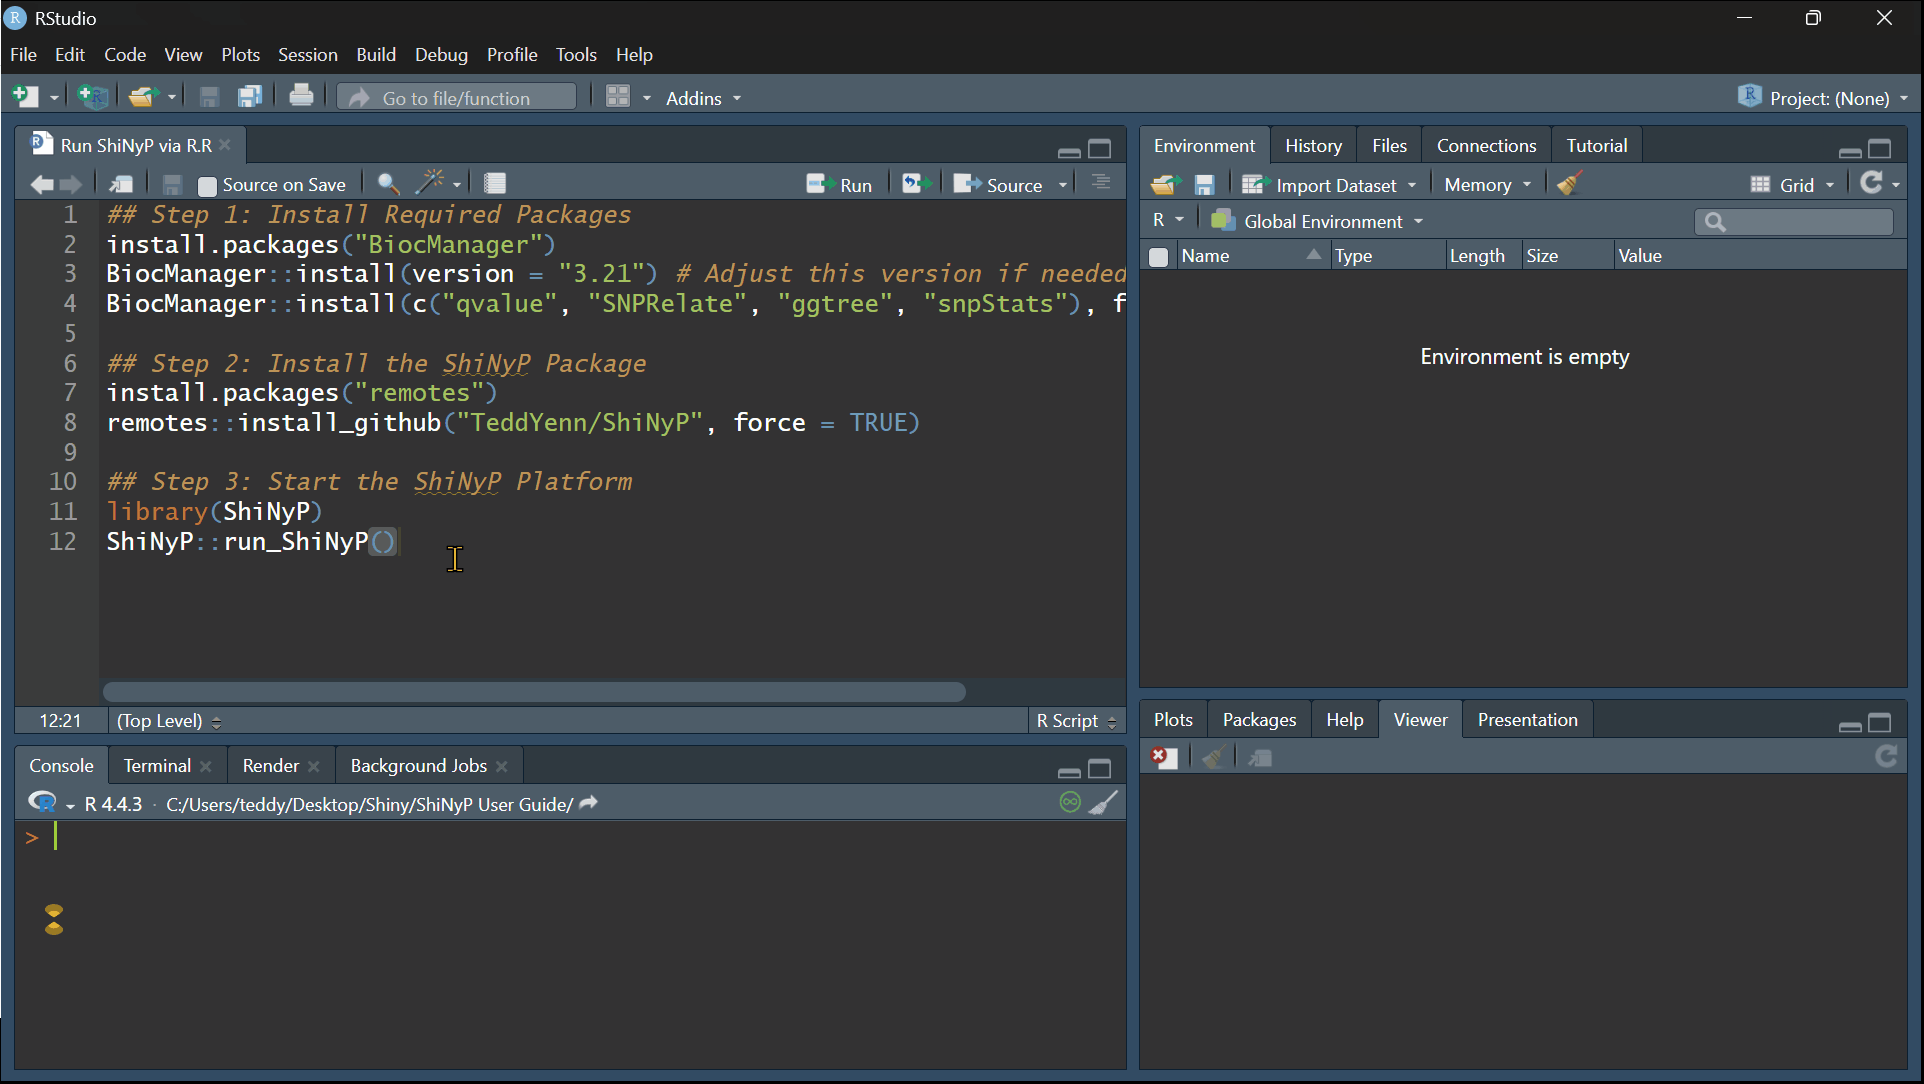
Task: Click the Compile Report notebook icon
Action: point(494,184)
